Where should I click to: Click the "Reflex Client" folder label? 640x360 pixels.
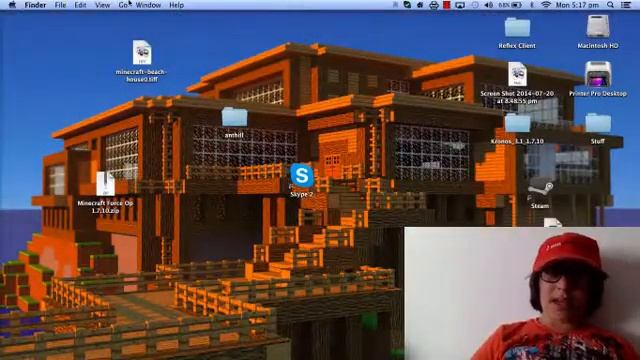click(517, 46)
